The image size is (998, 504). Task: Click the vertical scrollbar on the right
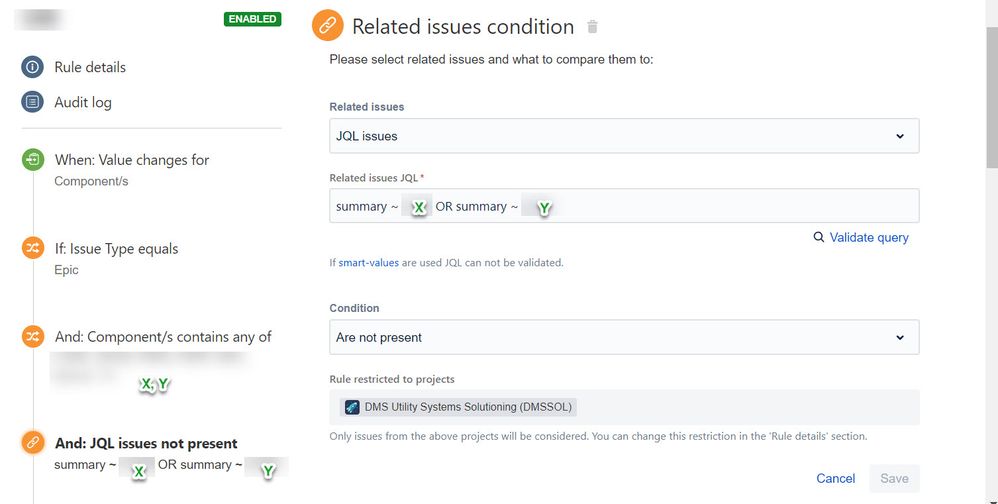tap(990, 100)
